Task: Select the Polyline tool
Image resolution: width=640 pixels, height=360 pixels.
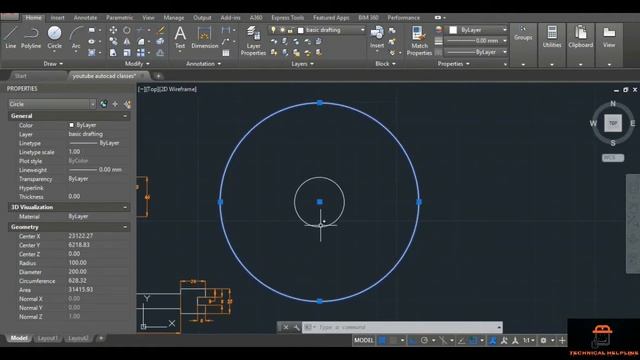Action: pos(31,37)
